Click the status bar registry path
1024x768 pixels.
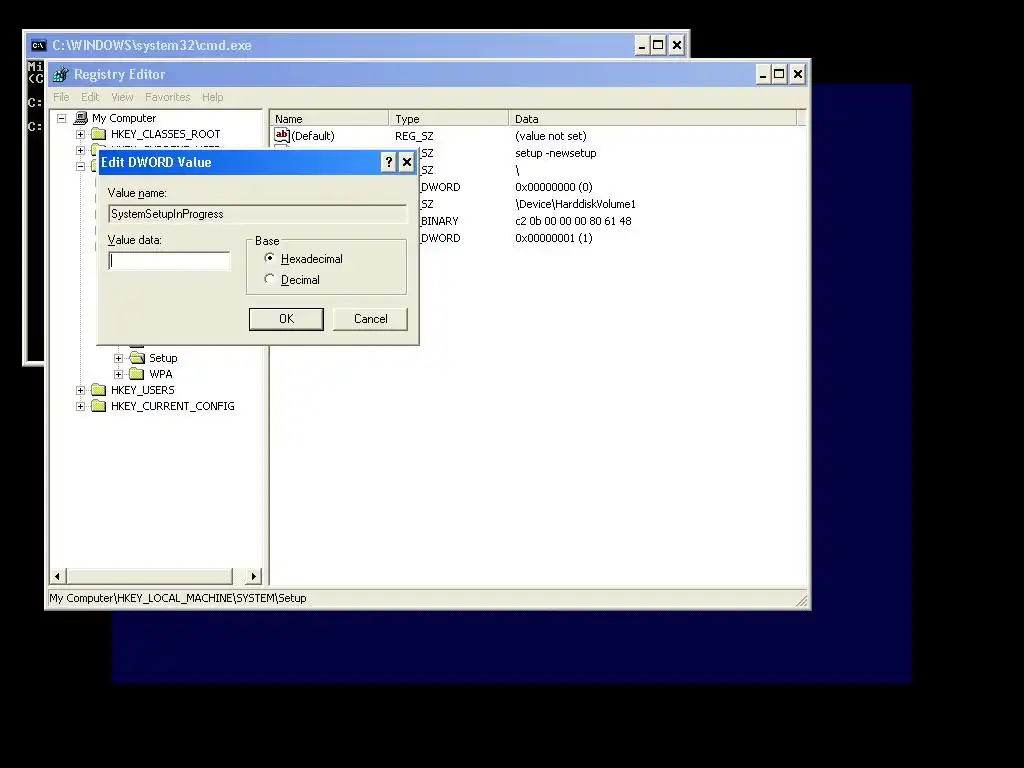click(x=178, y=598)
